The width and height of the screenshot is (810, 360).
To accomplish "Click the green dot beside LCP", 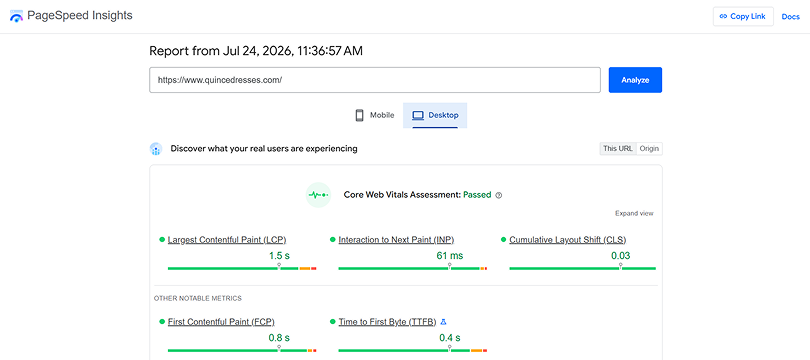I will pos(162,240).
